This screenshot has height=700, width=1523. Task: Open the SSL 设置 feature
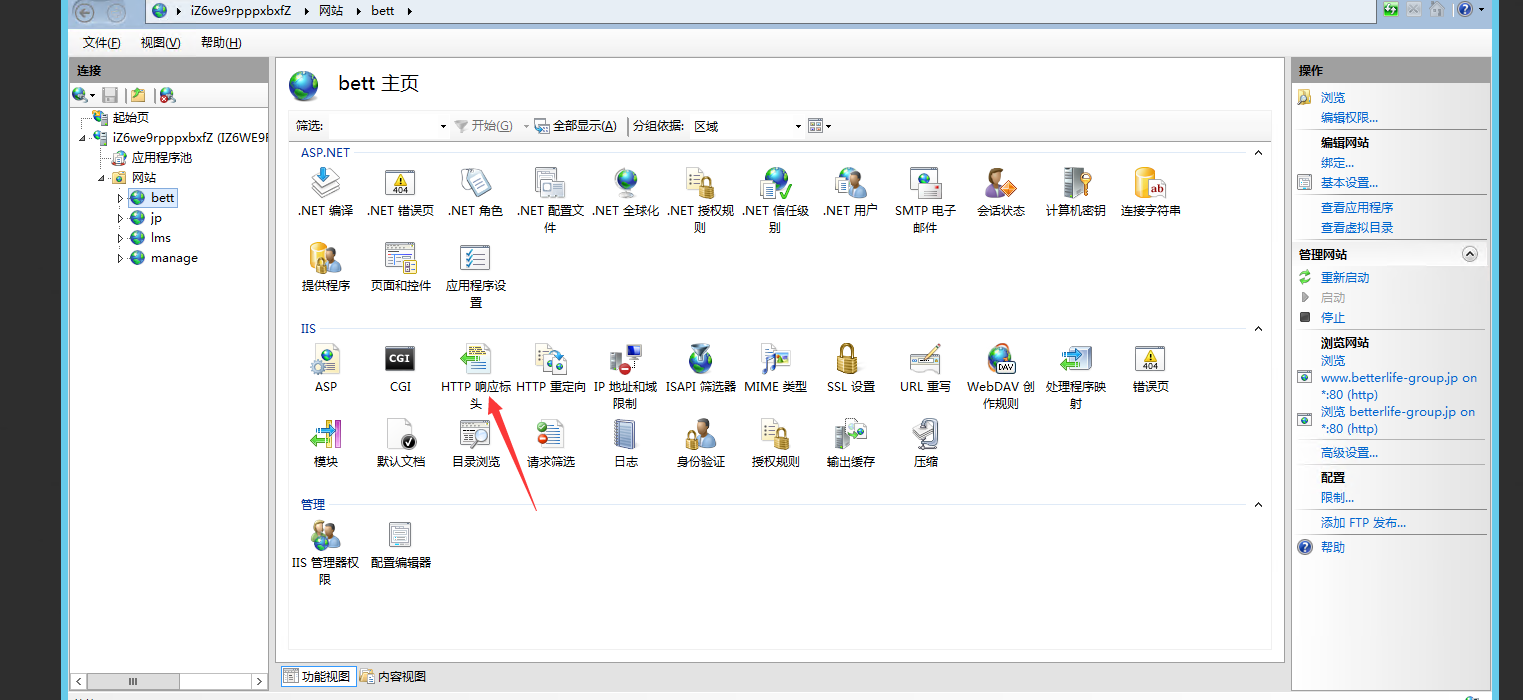(x=849, y=360)
